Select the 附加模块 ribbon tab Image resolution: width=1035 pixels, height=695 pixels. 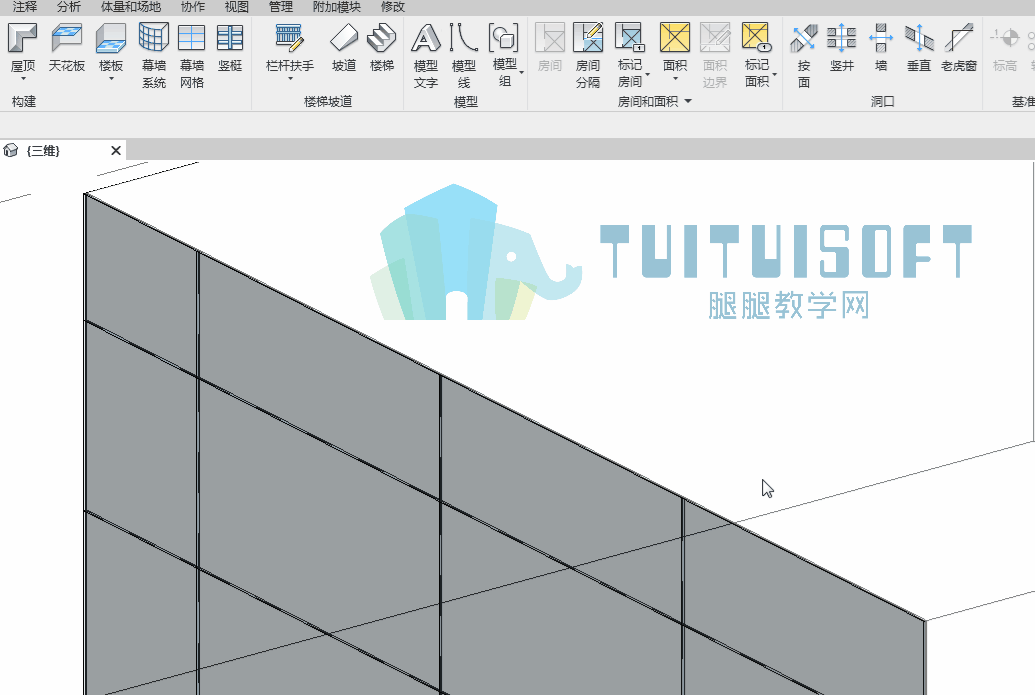(337, 7)
